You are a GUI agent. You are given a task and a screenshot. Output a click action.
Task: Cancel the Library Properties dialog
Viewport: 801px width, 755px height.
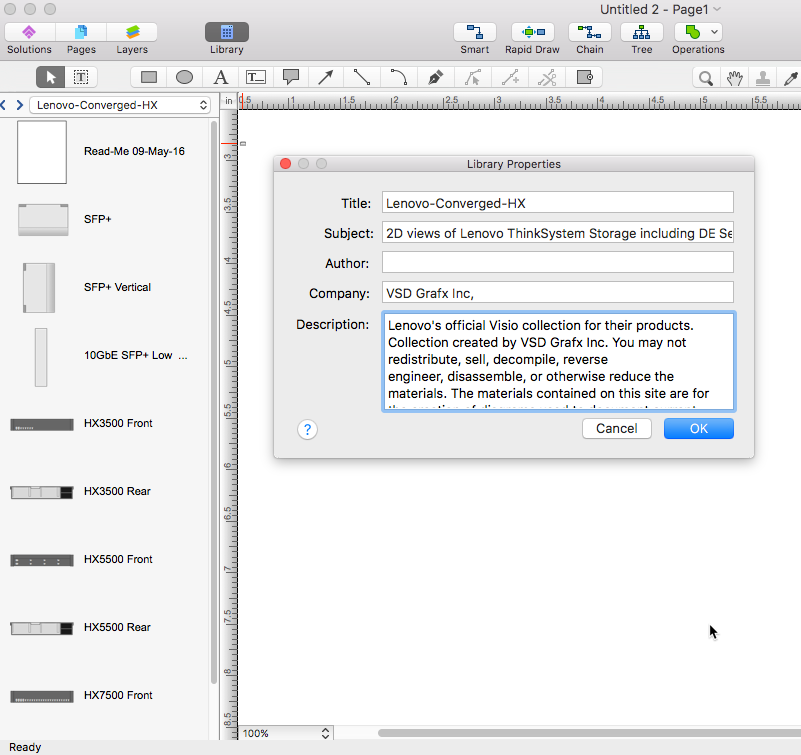(617, 429)
